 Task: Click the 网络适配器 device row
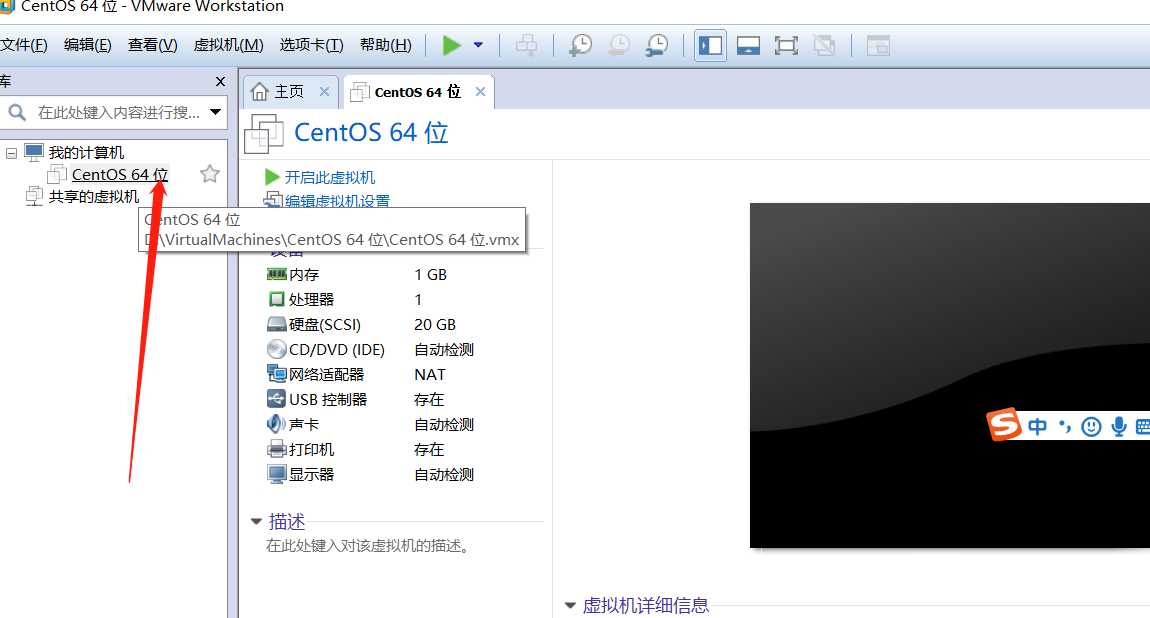(x=370, y=375)
